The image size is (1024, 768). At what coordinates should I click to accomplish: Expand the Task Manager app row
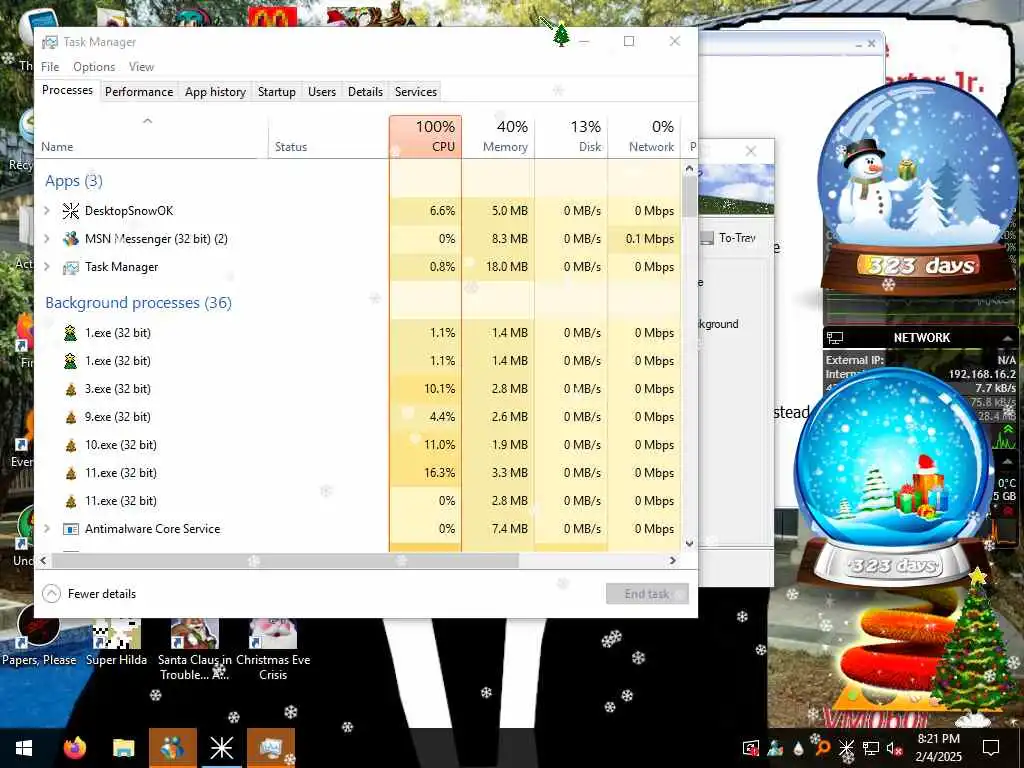(46, 267)
